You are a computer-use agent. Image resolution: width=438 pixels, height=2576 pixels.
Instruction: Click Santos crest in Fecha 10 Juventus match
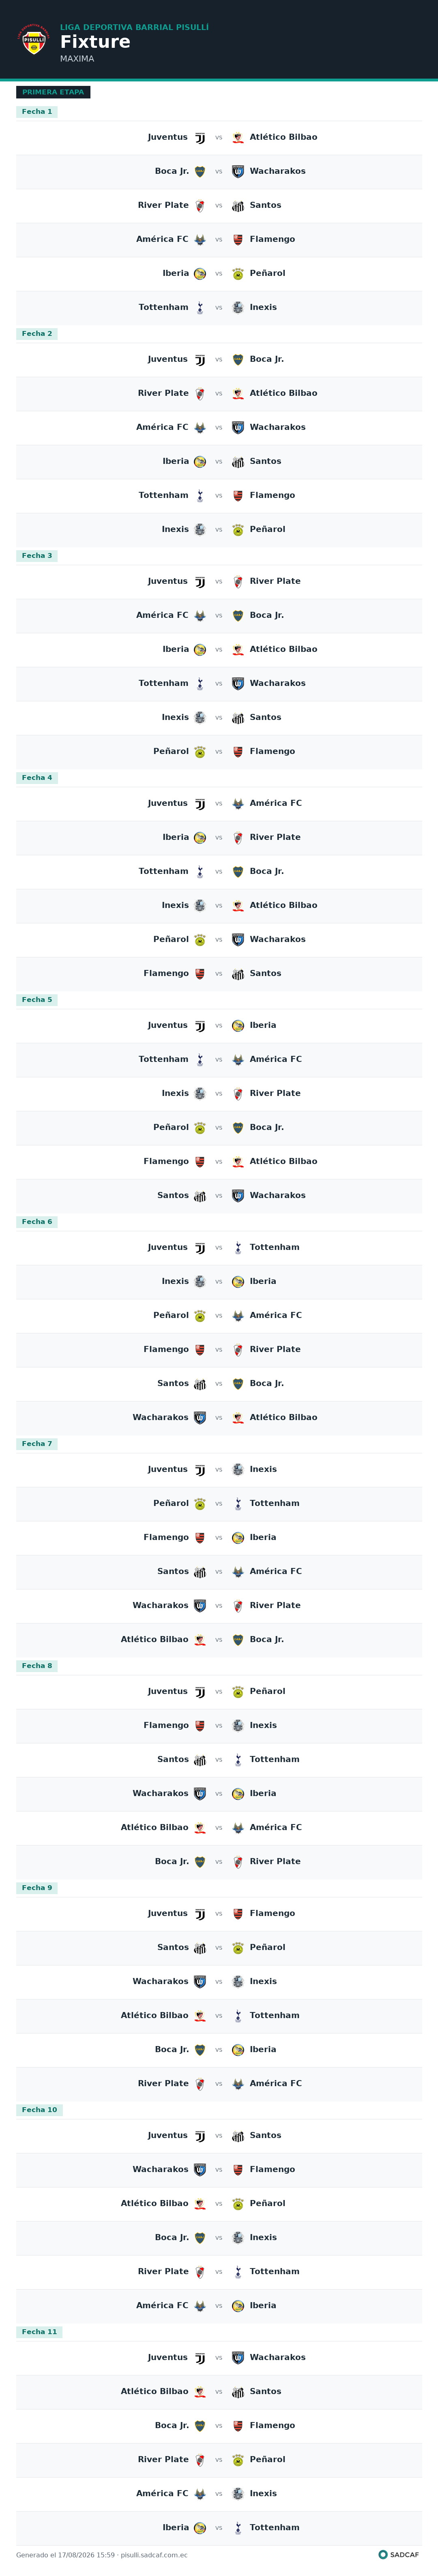(238, 2136)
